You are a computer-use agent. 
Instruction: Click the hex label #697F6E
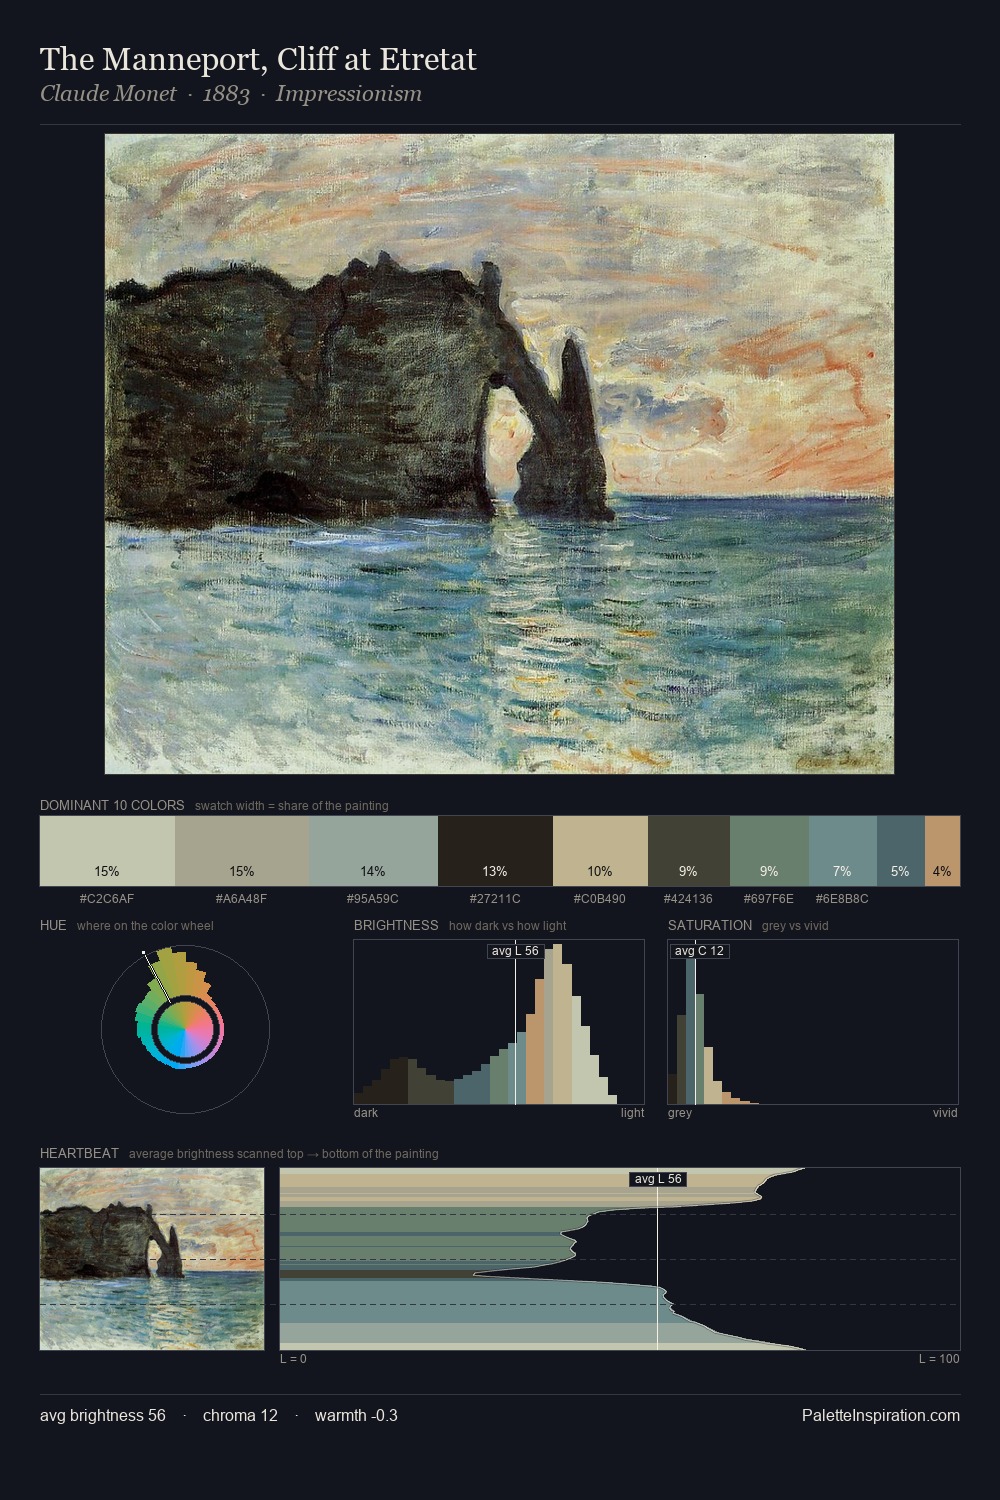(769, 898)
